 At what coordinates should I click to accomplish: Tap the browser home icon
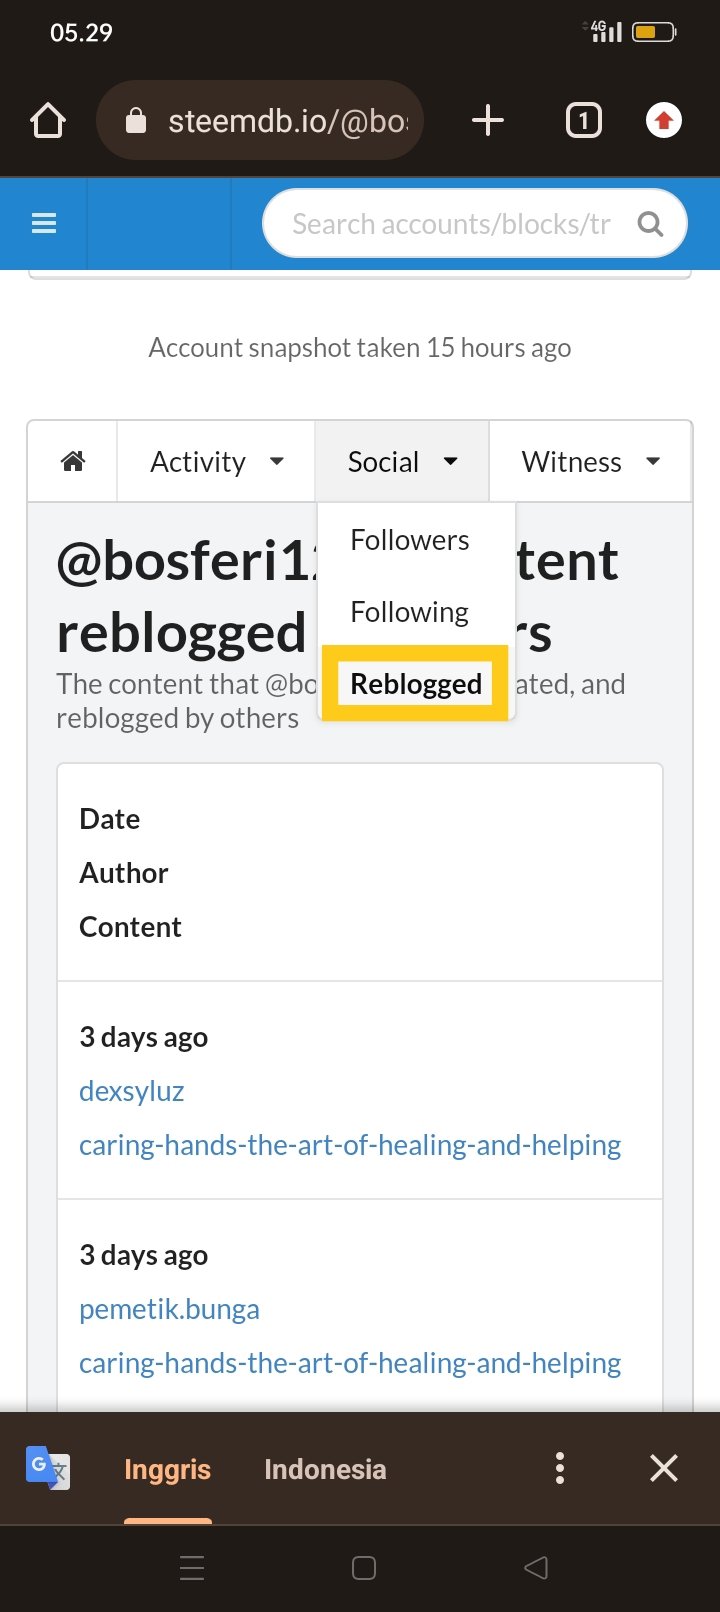tap(48, 121)
